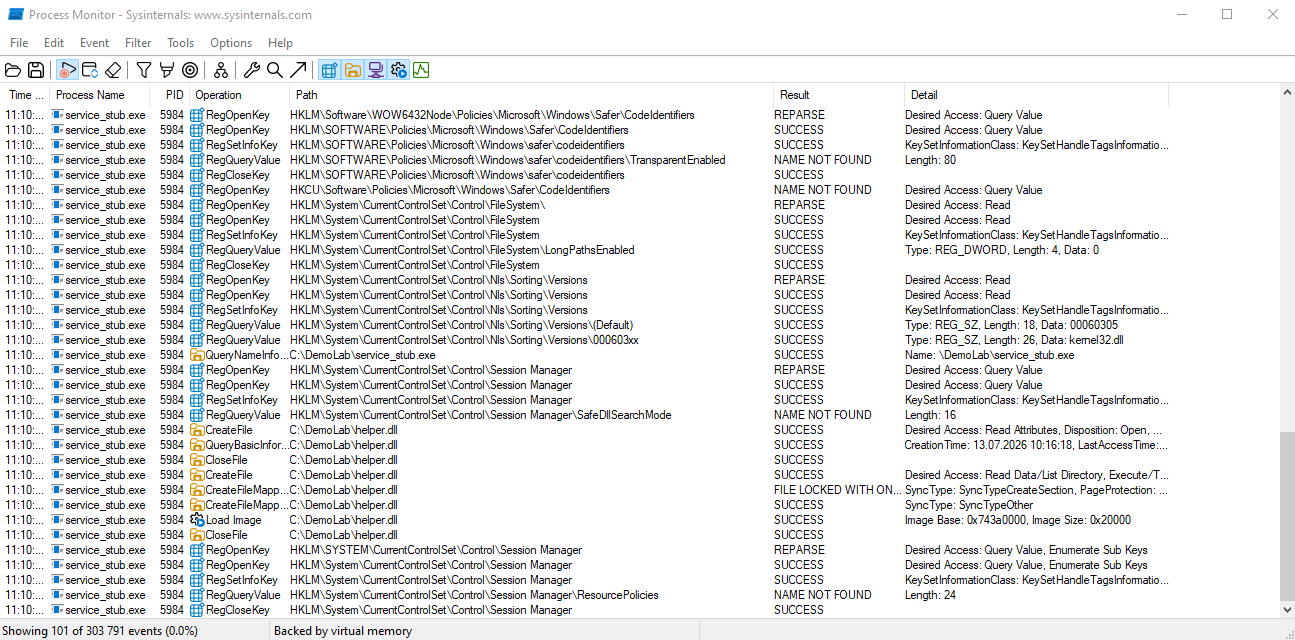Click the vertical scrollbar down arrow
Screen dimensions: 1295x640
tap(1286, 608)
